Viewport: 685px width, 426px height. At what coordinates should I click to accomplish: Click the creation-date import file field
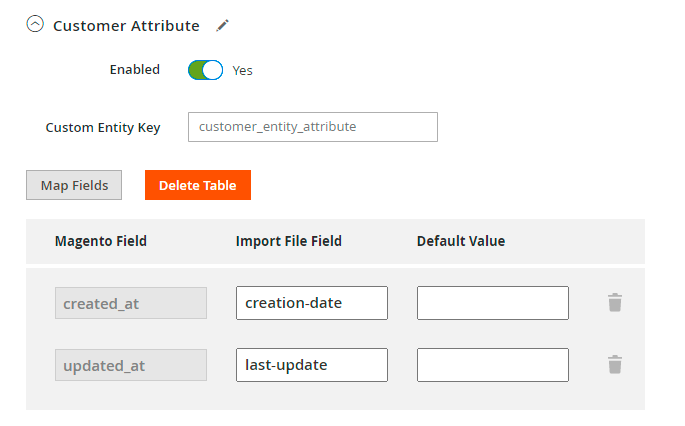coord(312,303)
